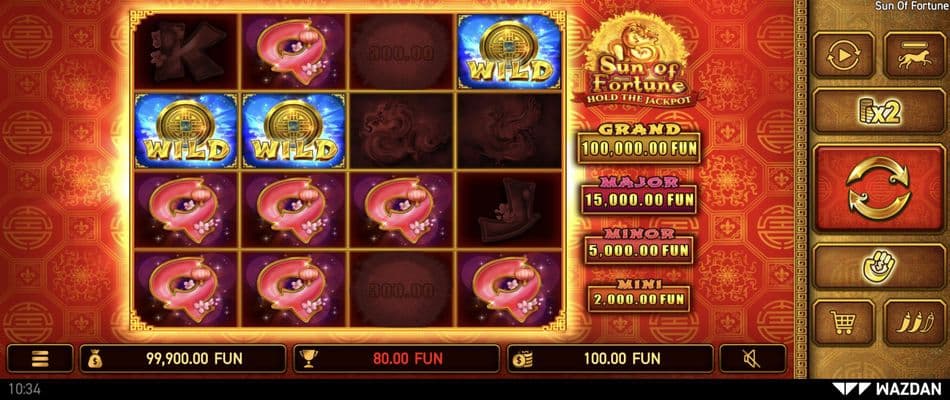
Task: Change spin speed with the horse icon
Action: [914, 55]
